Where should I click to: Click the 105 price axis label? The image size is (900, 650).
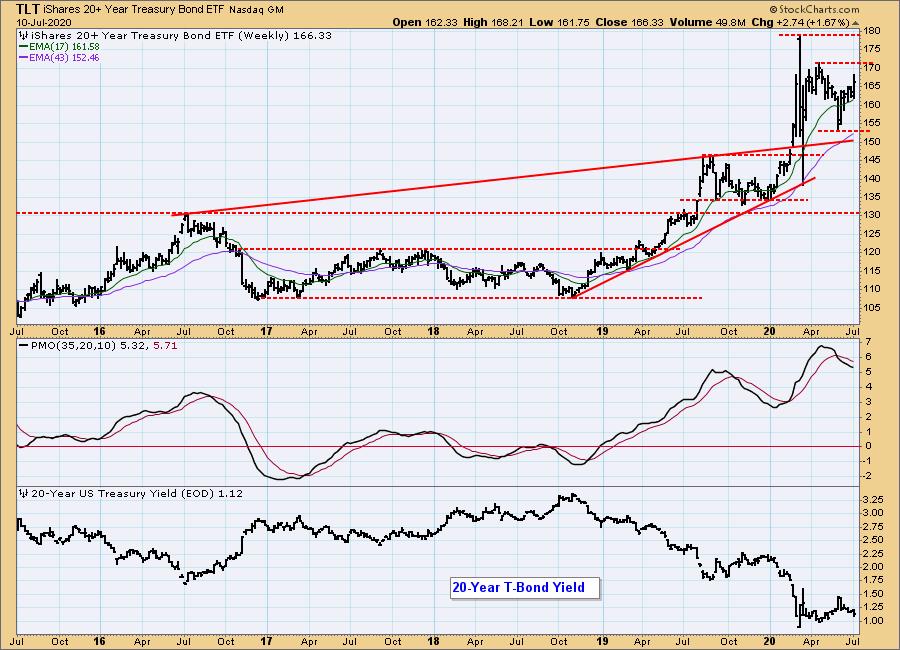pos(873,307)
